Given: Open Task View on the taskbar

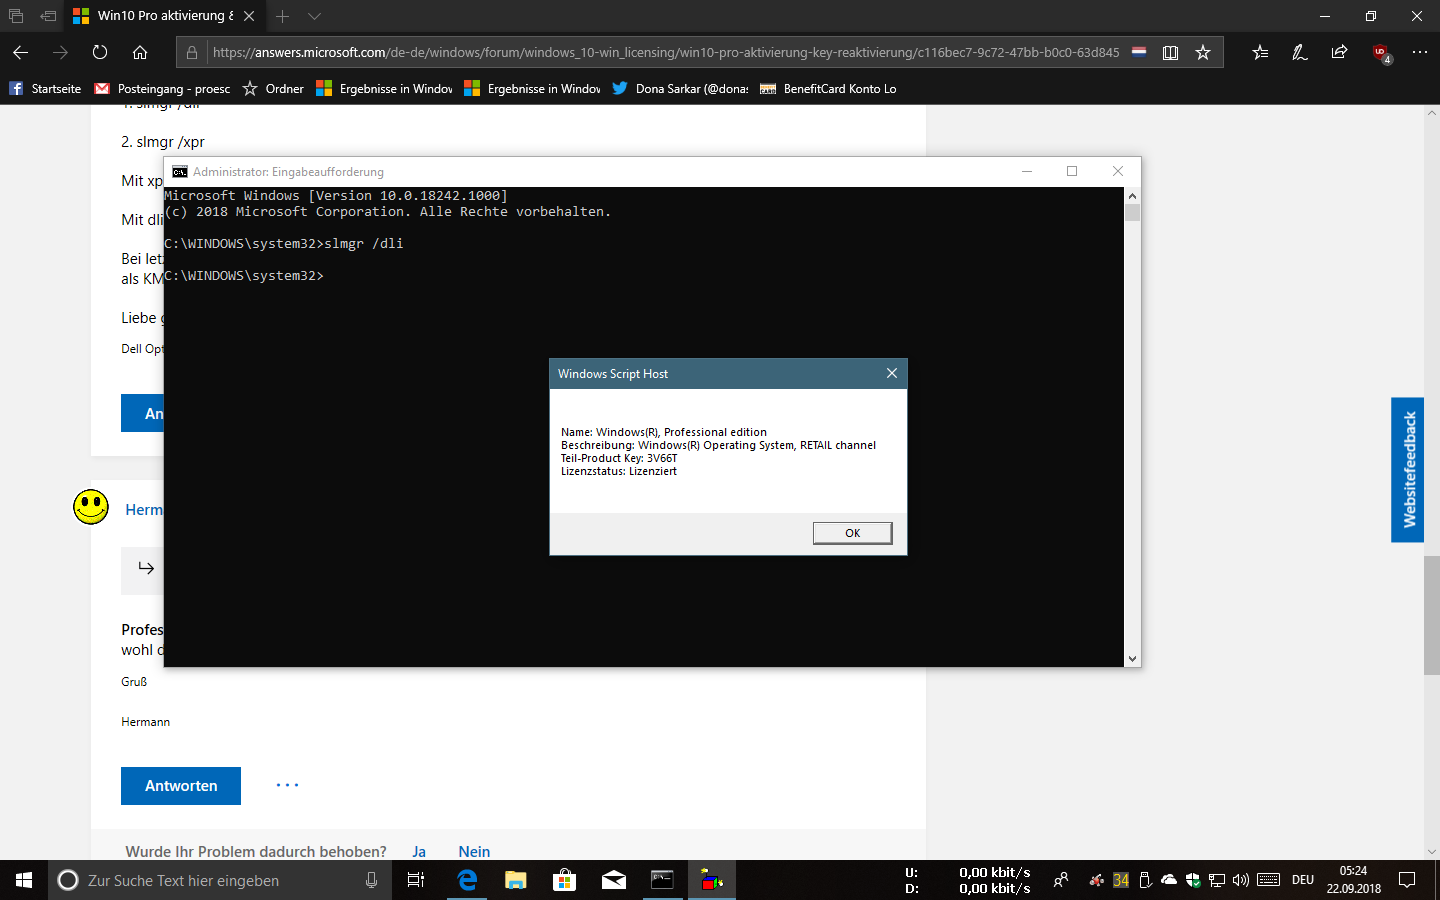Looking at the screenshot, I should (416, 880).
